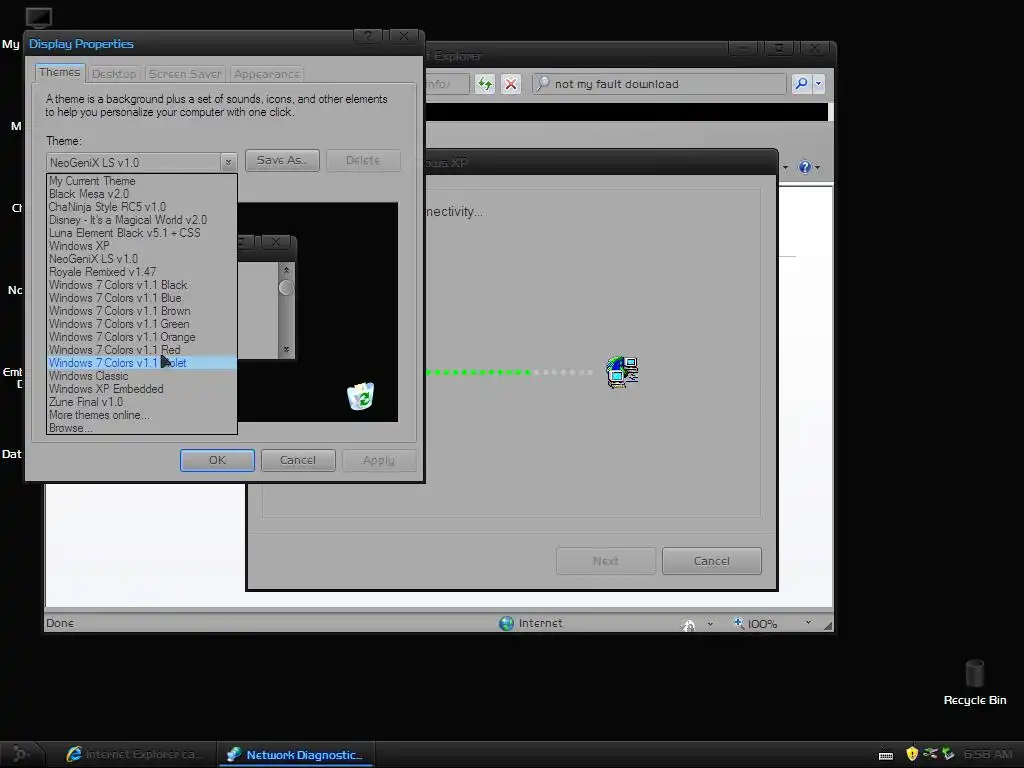Screen dimensions: 1024x768
Task: Click OK in Display Properties
Action: [x=217, y=460]
